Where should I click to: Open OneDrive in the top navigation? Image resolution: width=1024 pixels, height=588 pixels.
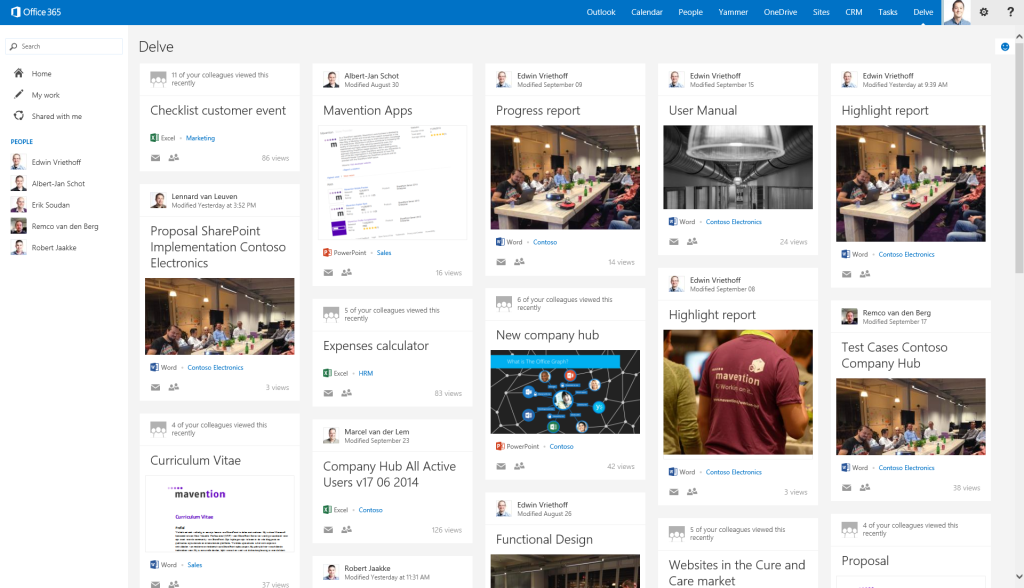coord(780,12)
